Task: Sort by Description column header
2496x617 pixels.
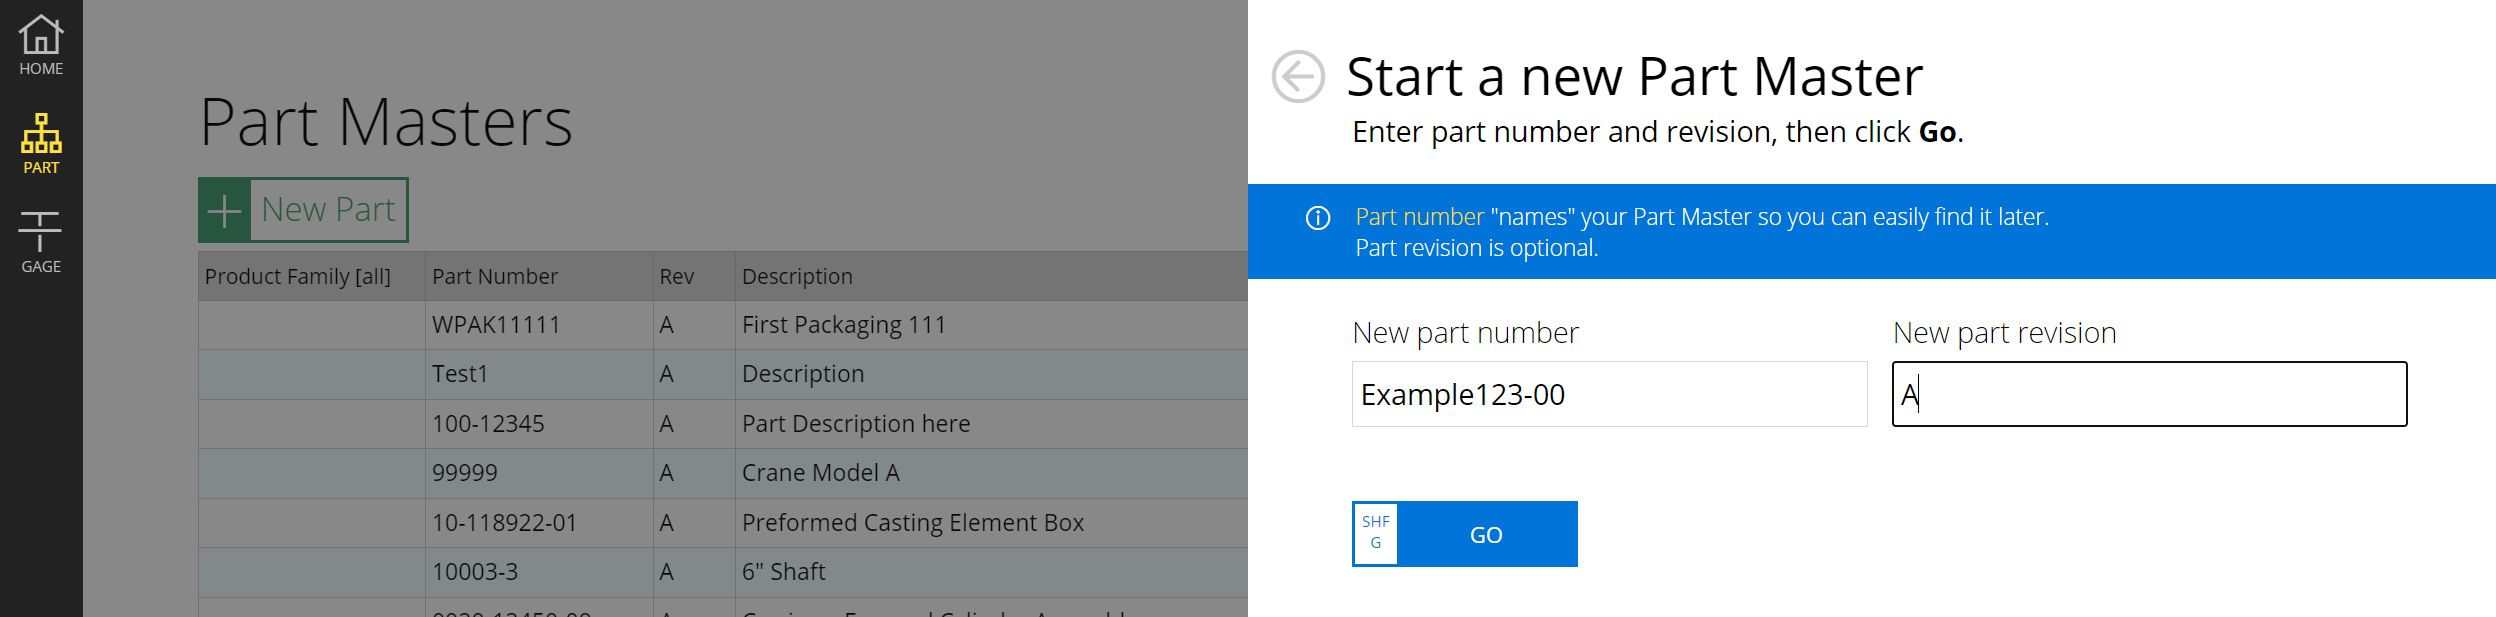Action: pyautogui.click(x=797, y=277)
